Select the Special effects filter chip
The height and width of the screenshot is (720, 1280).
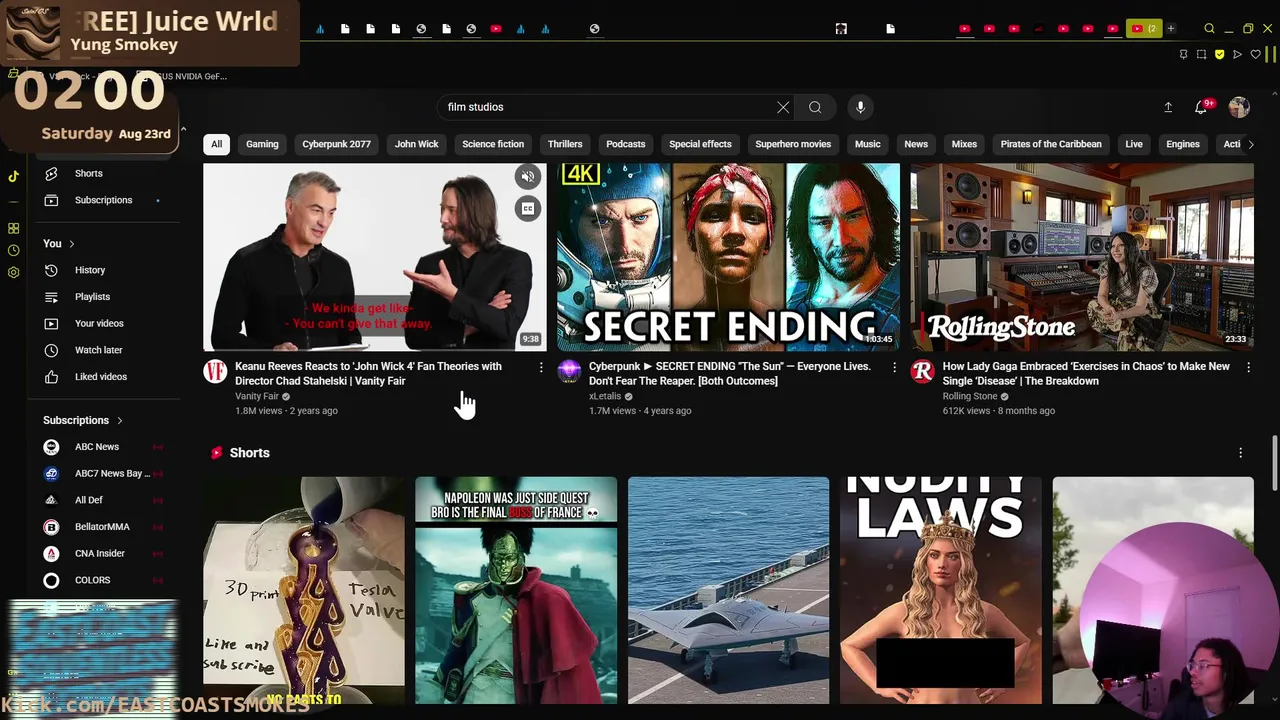click(700, 144)
